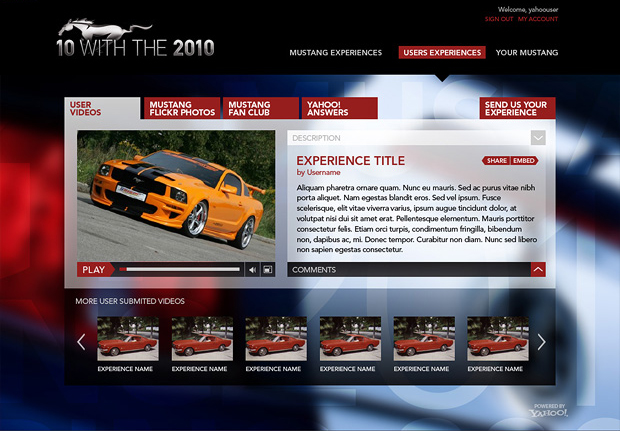Image resolution: width=620 pixels, height=431 pixels.
Task: Open Mustang Experiences in the top menu
Action: pos(335,52)
